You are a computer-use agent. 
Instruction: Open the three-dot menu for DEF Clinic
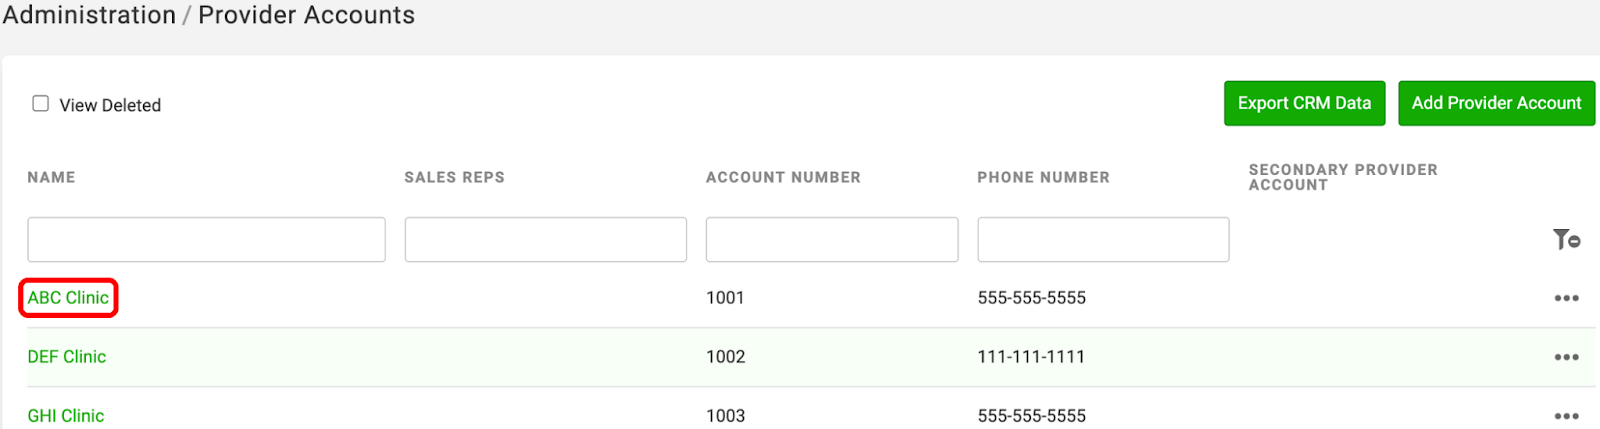pyautogui.click(x=1566, y=357)
